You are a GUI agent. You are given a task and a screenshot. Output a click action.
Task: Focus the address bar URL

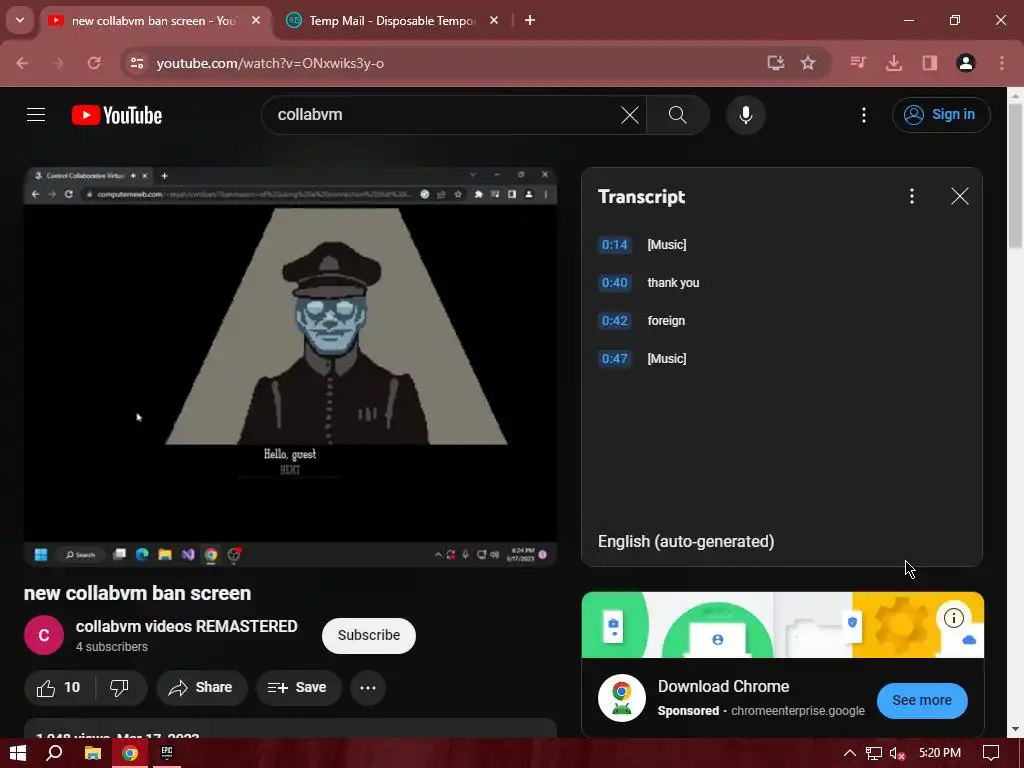click(270, 63)
